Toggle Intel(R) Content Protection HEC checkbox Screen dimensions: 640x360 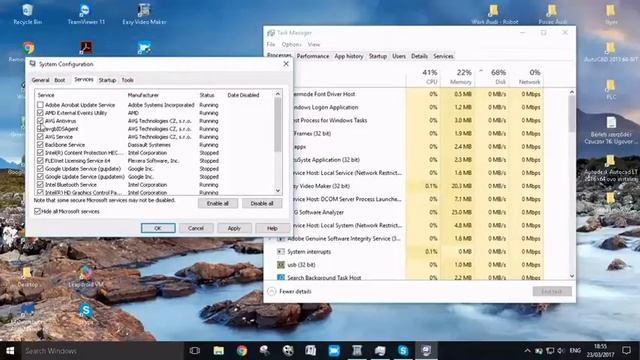pos(40,153)
